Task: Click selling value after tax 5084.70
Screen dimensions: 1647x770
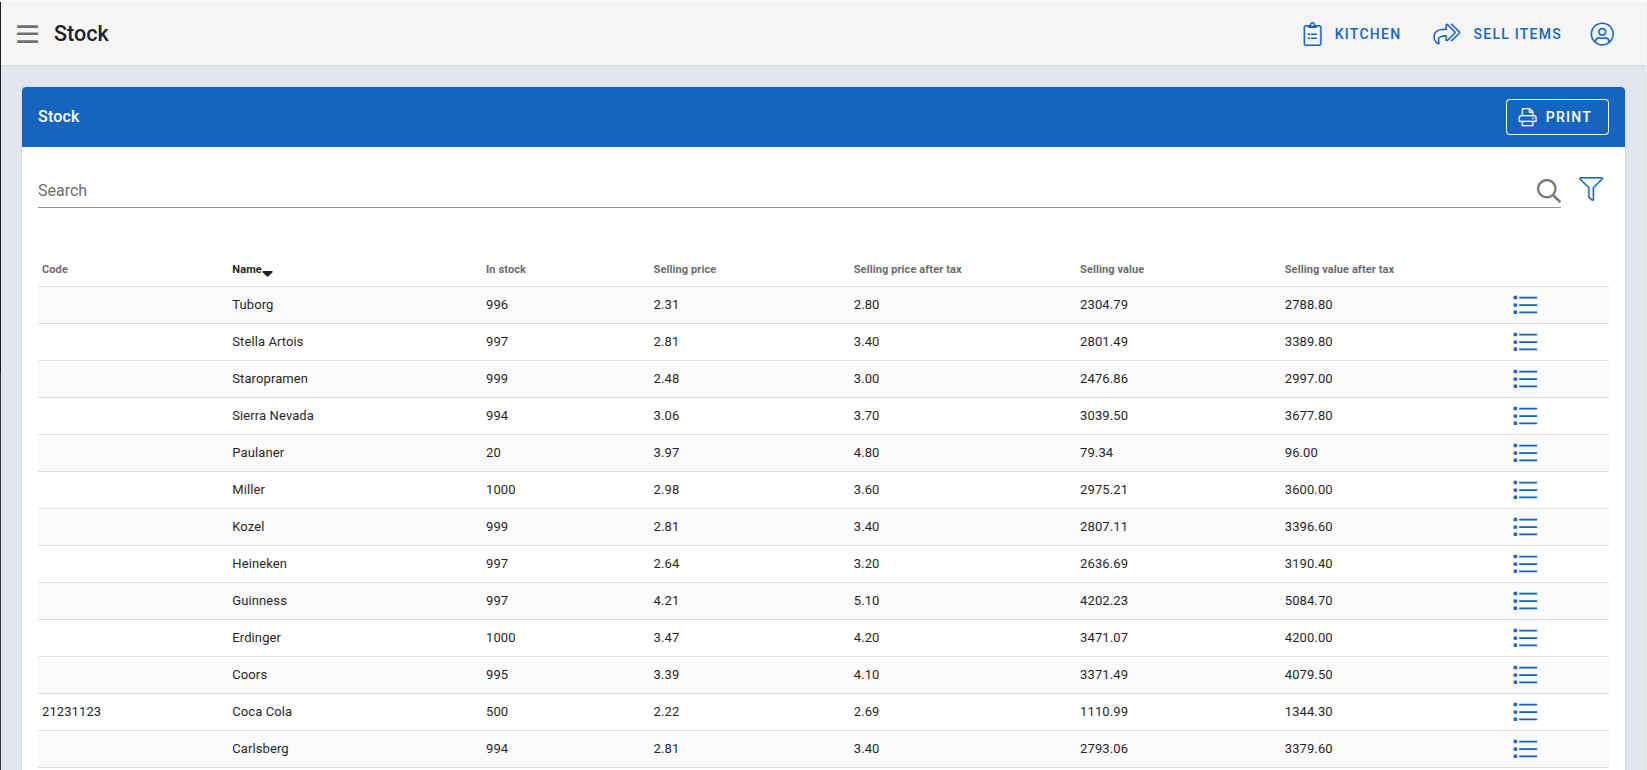Action: 1309,601
